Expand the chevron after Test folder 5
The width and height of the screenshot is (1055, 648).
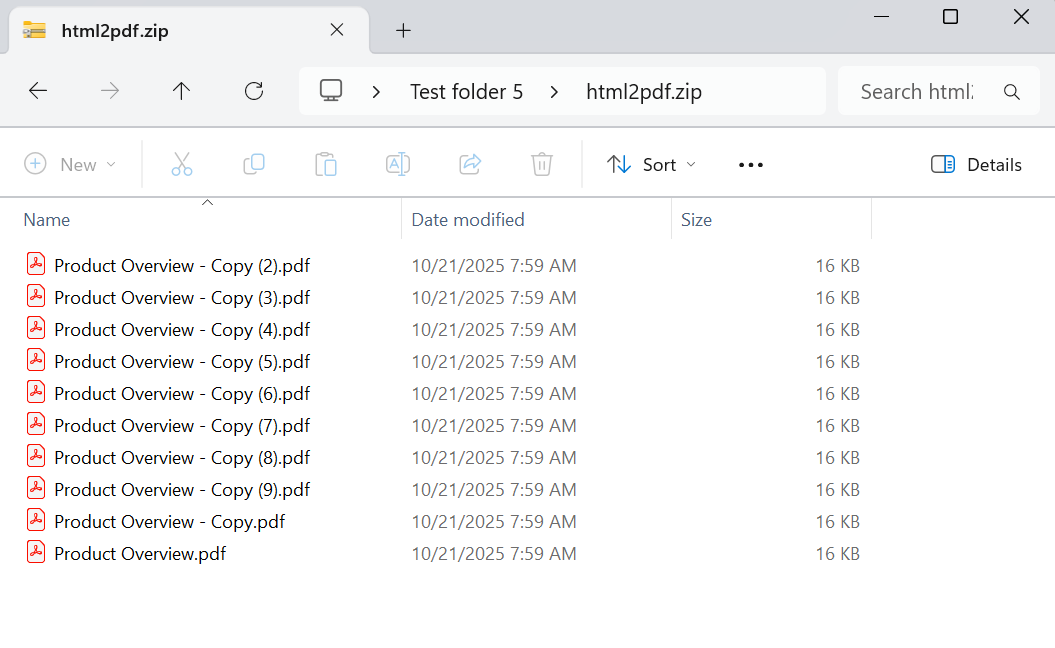coord(554,92)
